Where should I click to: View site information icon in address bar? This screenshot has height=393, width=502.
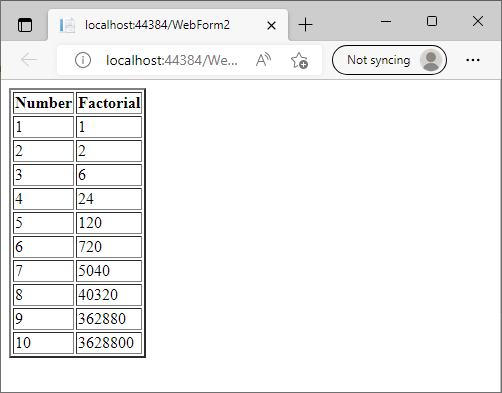pyautogui.click(x=83, y=60)
